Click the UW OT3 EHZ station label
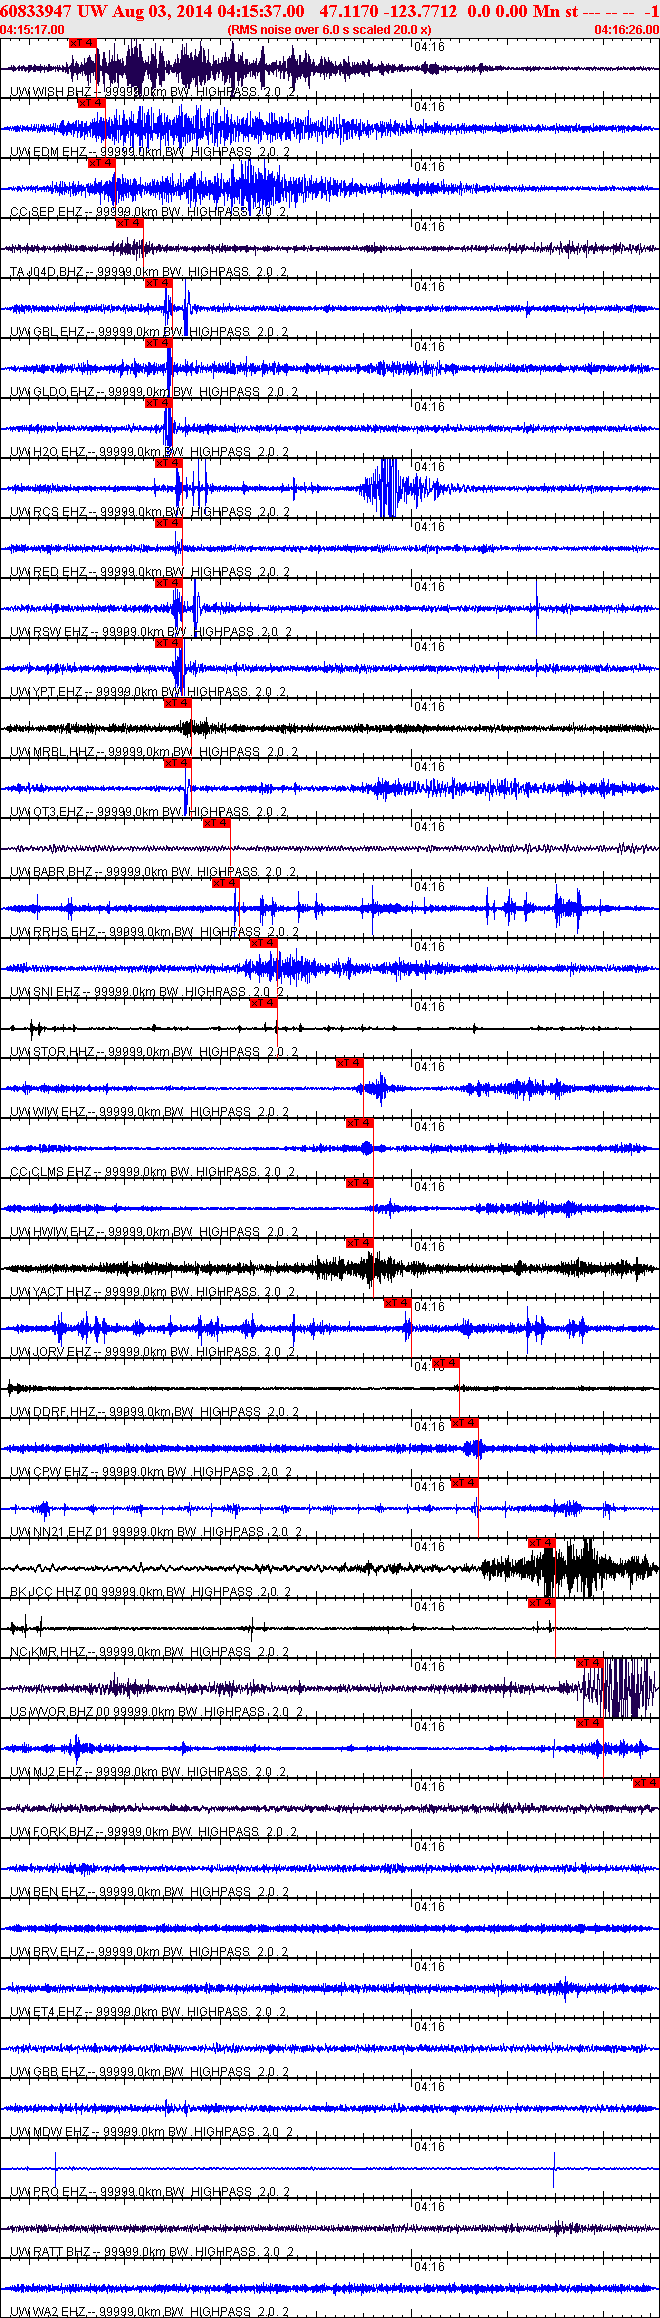 [148, 812]
